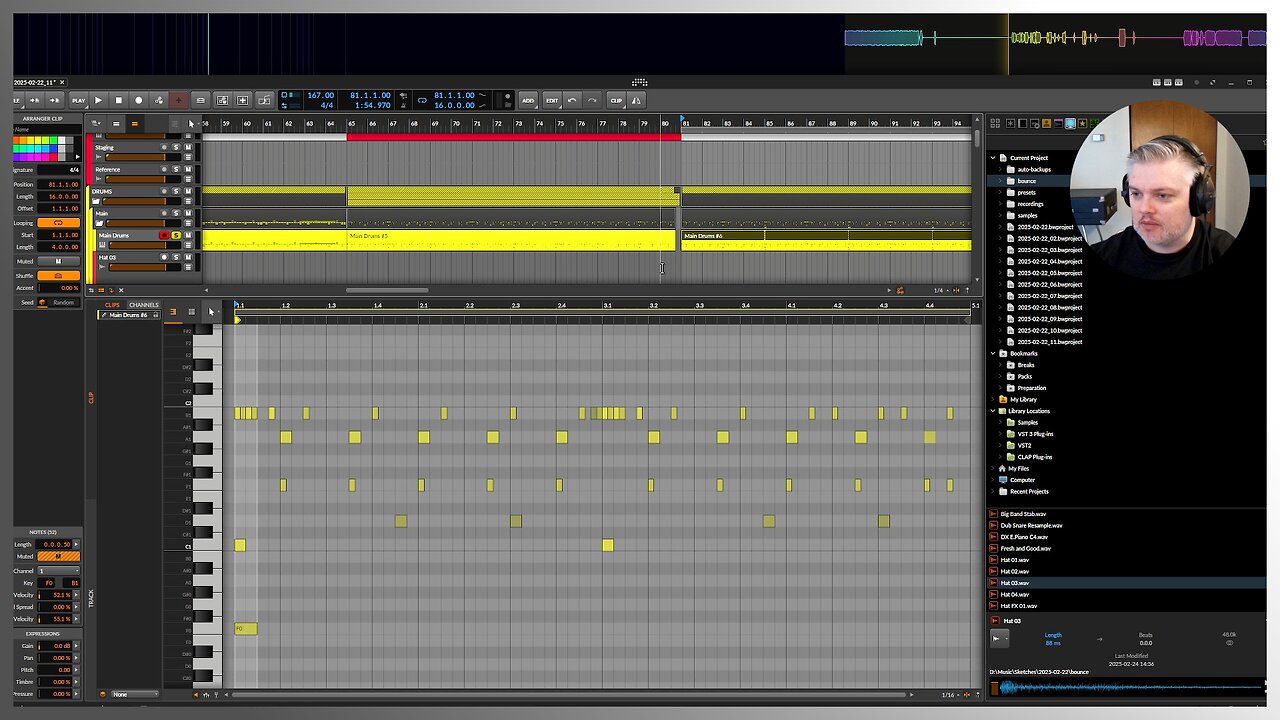Stop playback with the Stop button

118,100
